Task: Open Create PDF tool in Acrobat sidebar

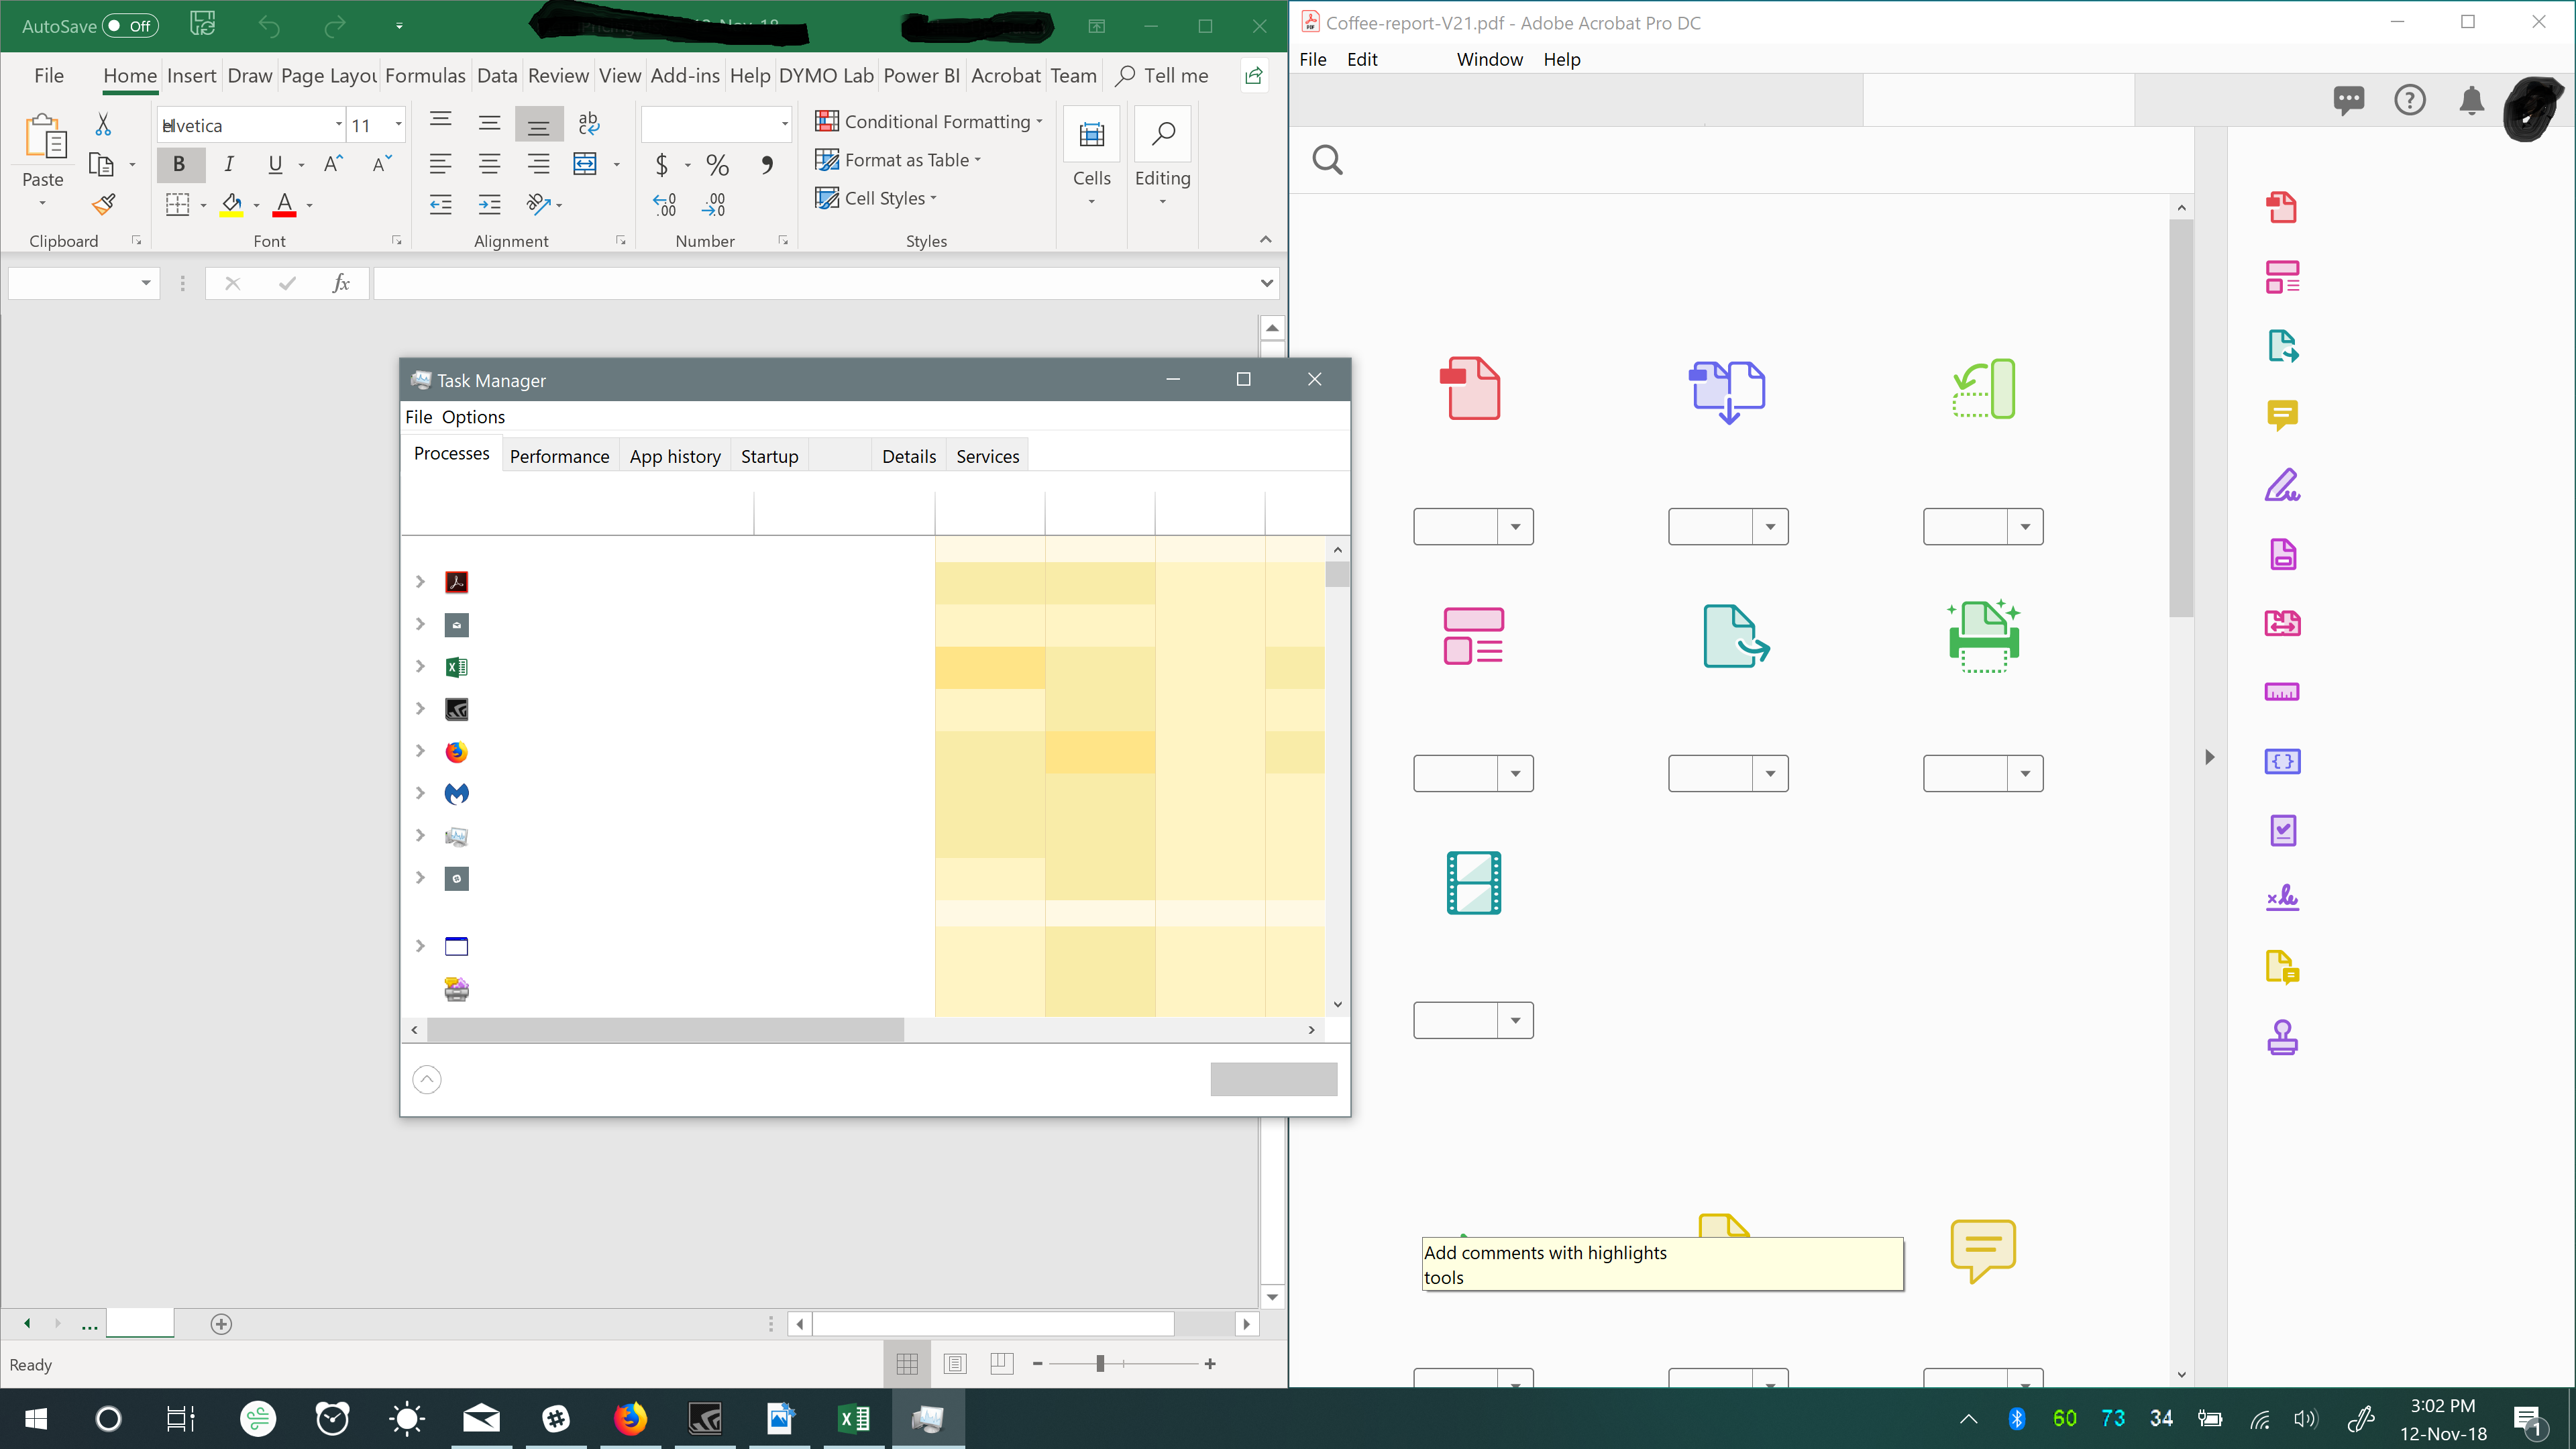Action: [2282, 207]
